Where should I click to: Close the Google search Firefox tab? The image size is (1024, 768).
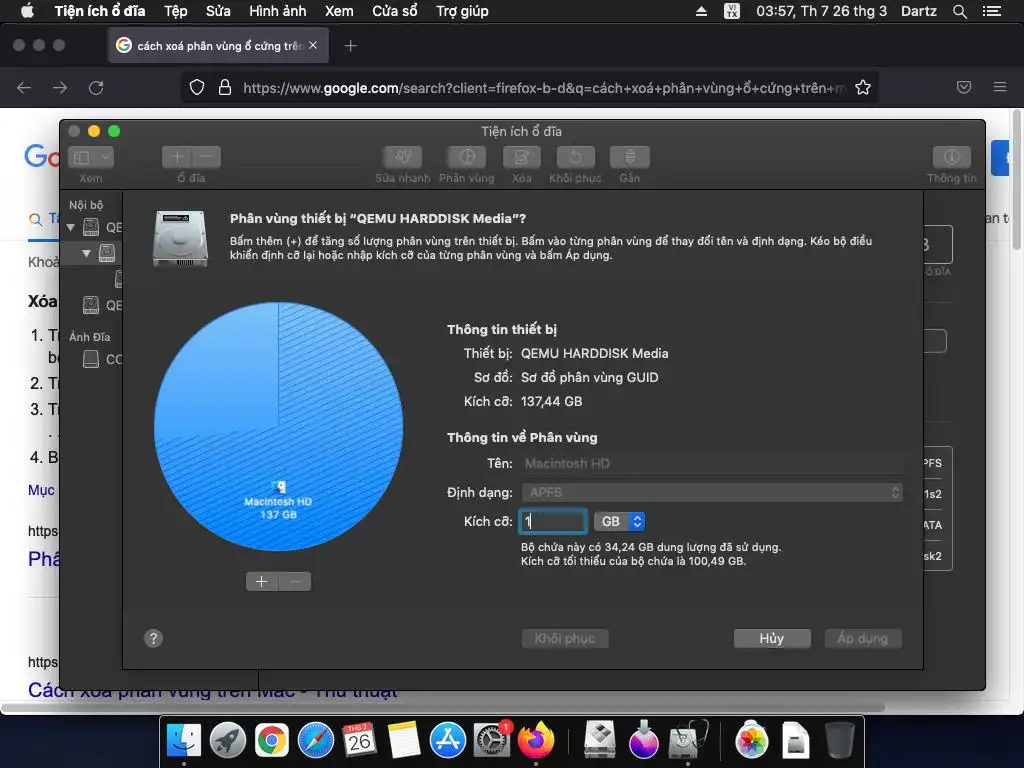[313, 45]
